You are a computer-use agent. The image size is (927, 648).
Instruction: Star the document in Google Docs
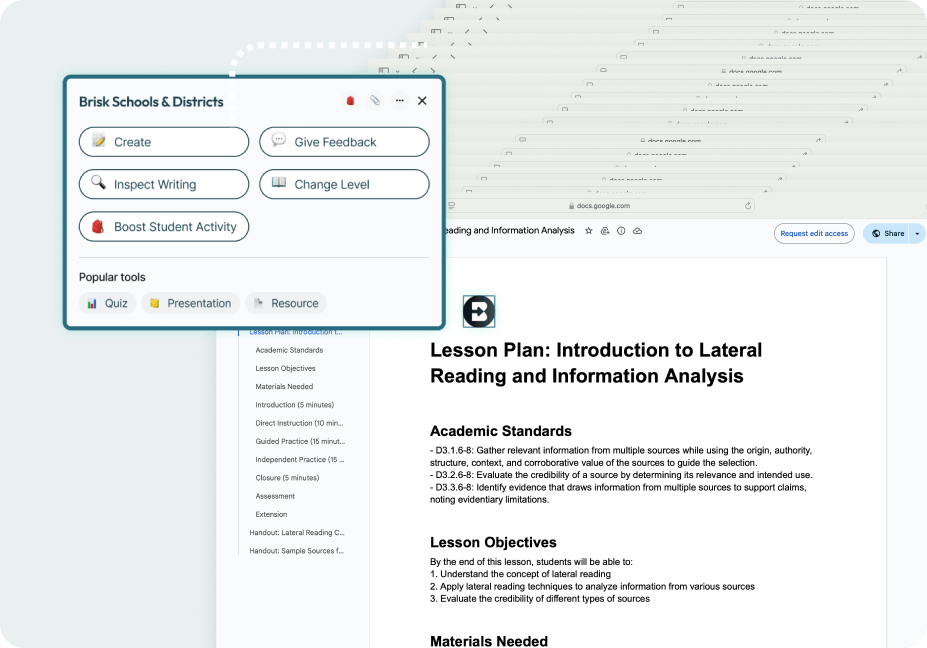pos(589,231)
